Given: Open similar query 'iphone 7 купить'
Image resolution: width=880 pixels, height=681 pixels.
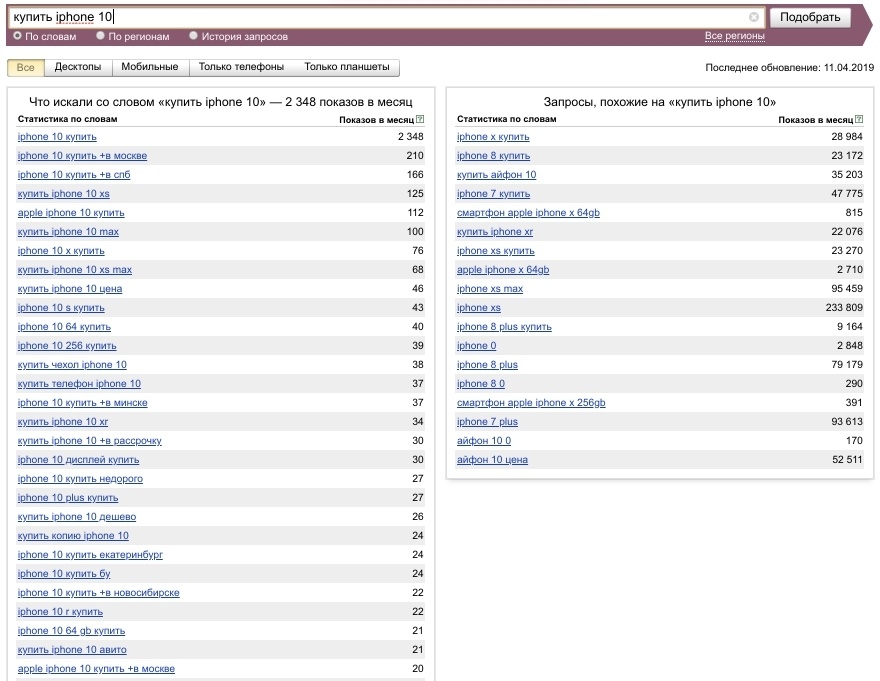Looking at the screenshot, I should pos(493,194).
